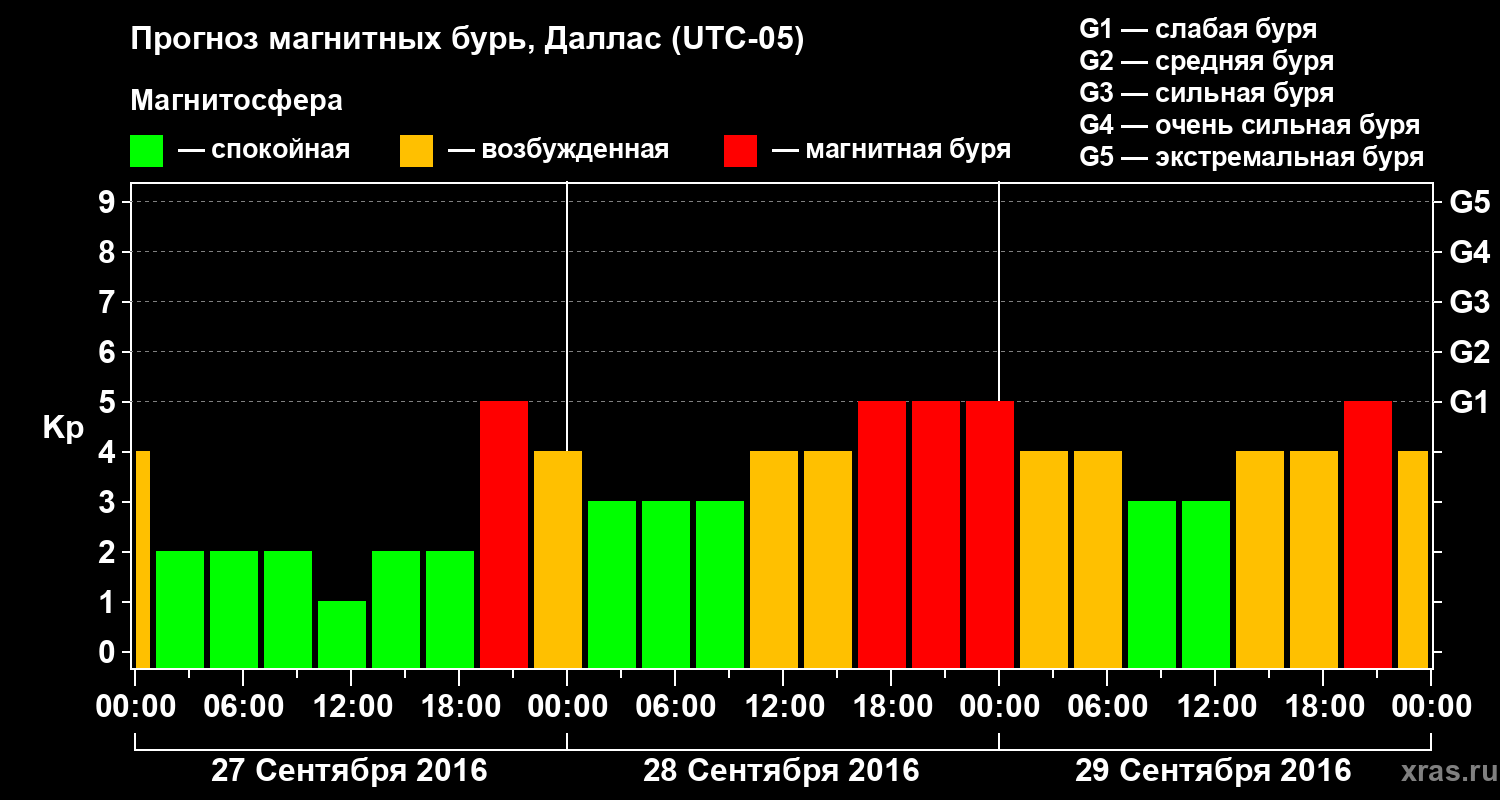Click the G5 storm level label on right axis
This screenshot has height=800, width=1500.
click(x=1469, y=202)
